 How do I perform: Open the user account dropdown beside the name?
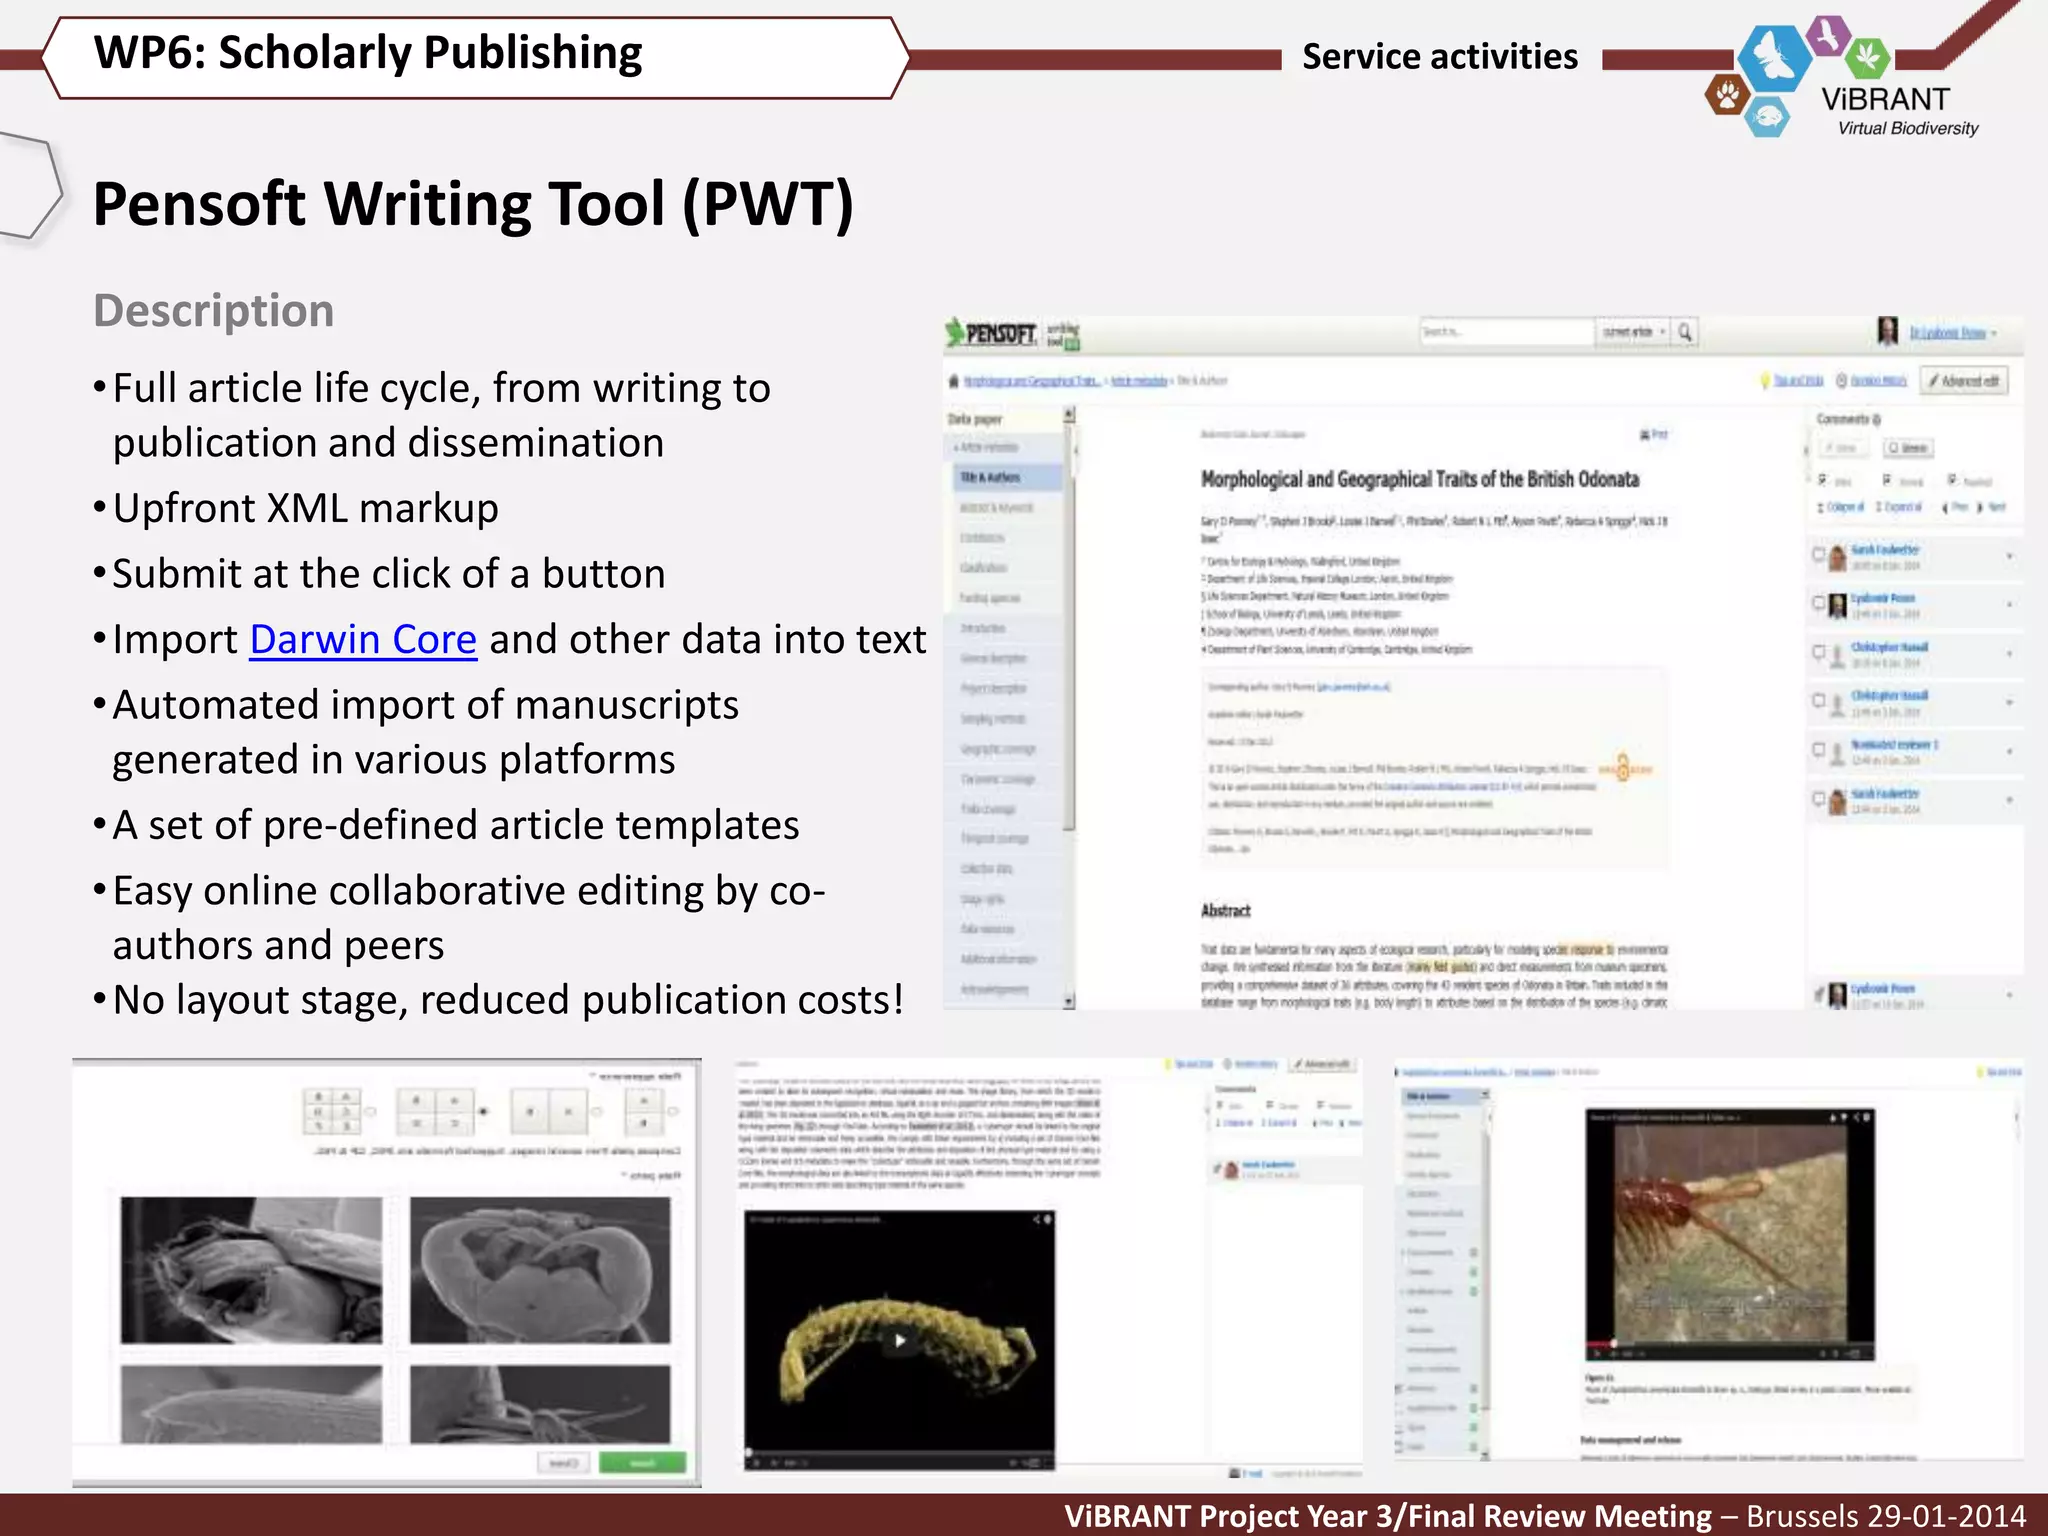pyautogui.click(x=1993, y=333)
